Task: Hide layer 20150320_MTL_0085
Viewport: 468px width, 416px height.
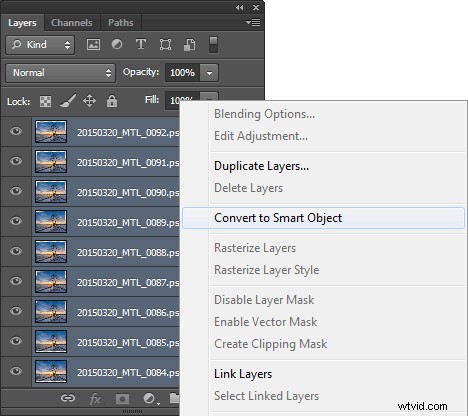Action: click(x=16, y=341)
